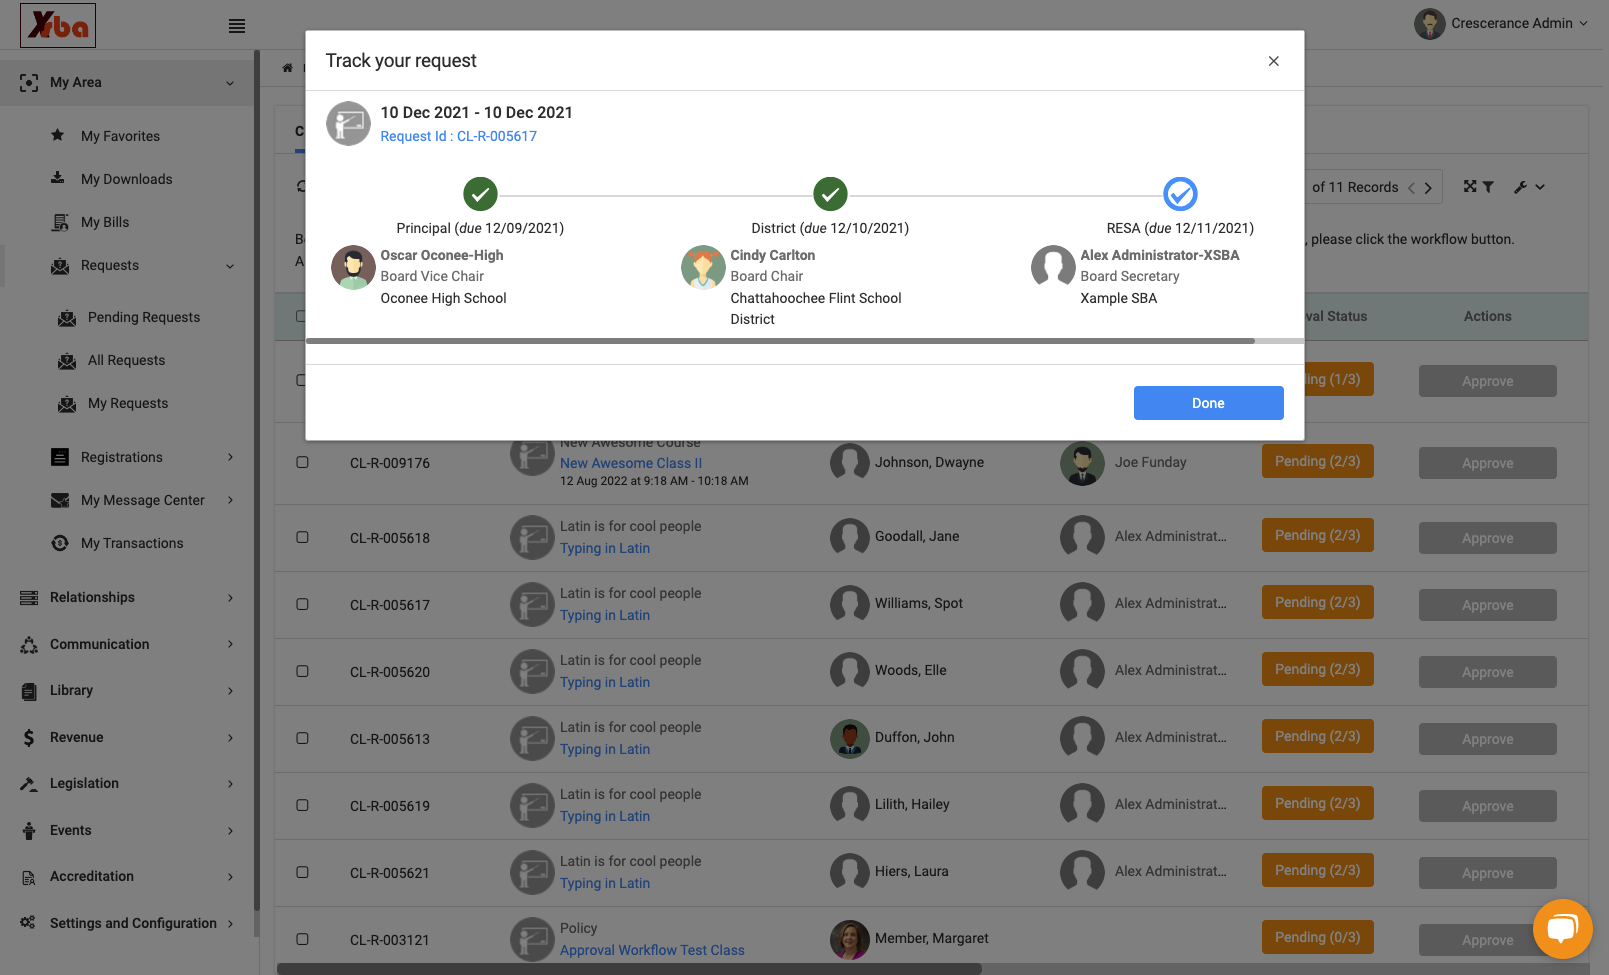Open My Bills in sidebar
Viewport: 1609px width, 975px height.
point(105,222)
